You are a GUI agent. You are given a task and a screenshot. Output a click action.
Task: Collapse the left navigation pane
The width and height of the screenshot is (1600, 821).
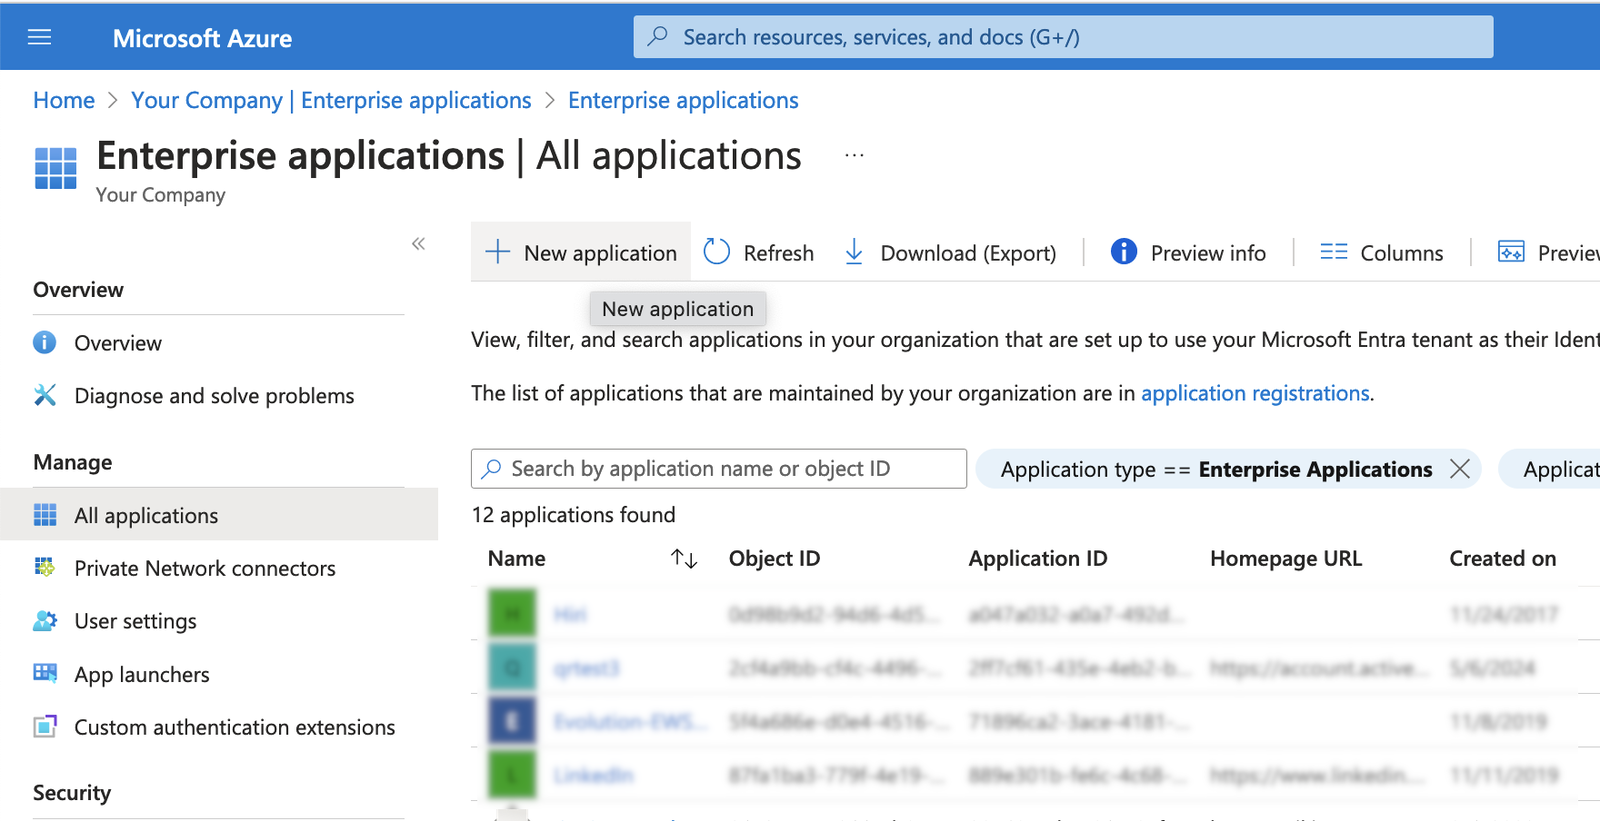tap(418, 244)
